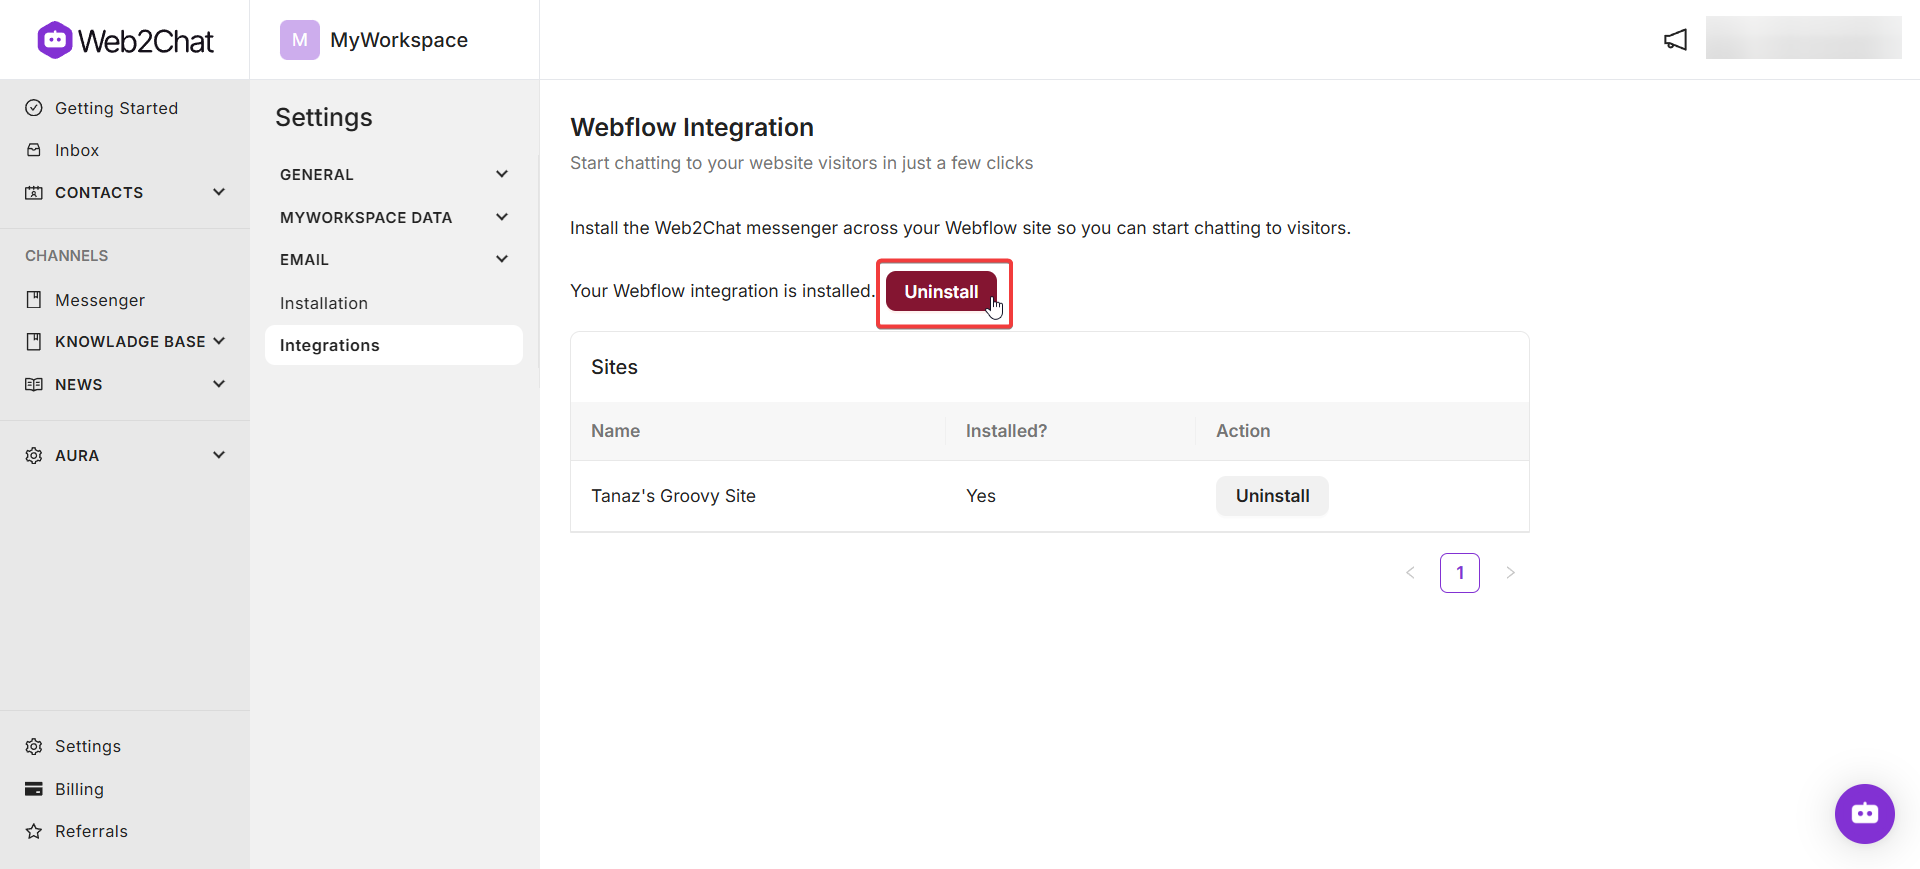Expand the General settings chevron

point(502,174)
